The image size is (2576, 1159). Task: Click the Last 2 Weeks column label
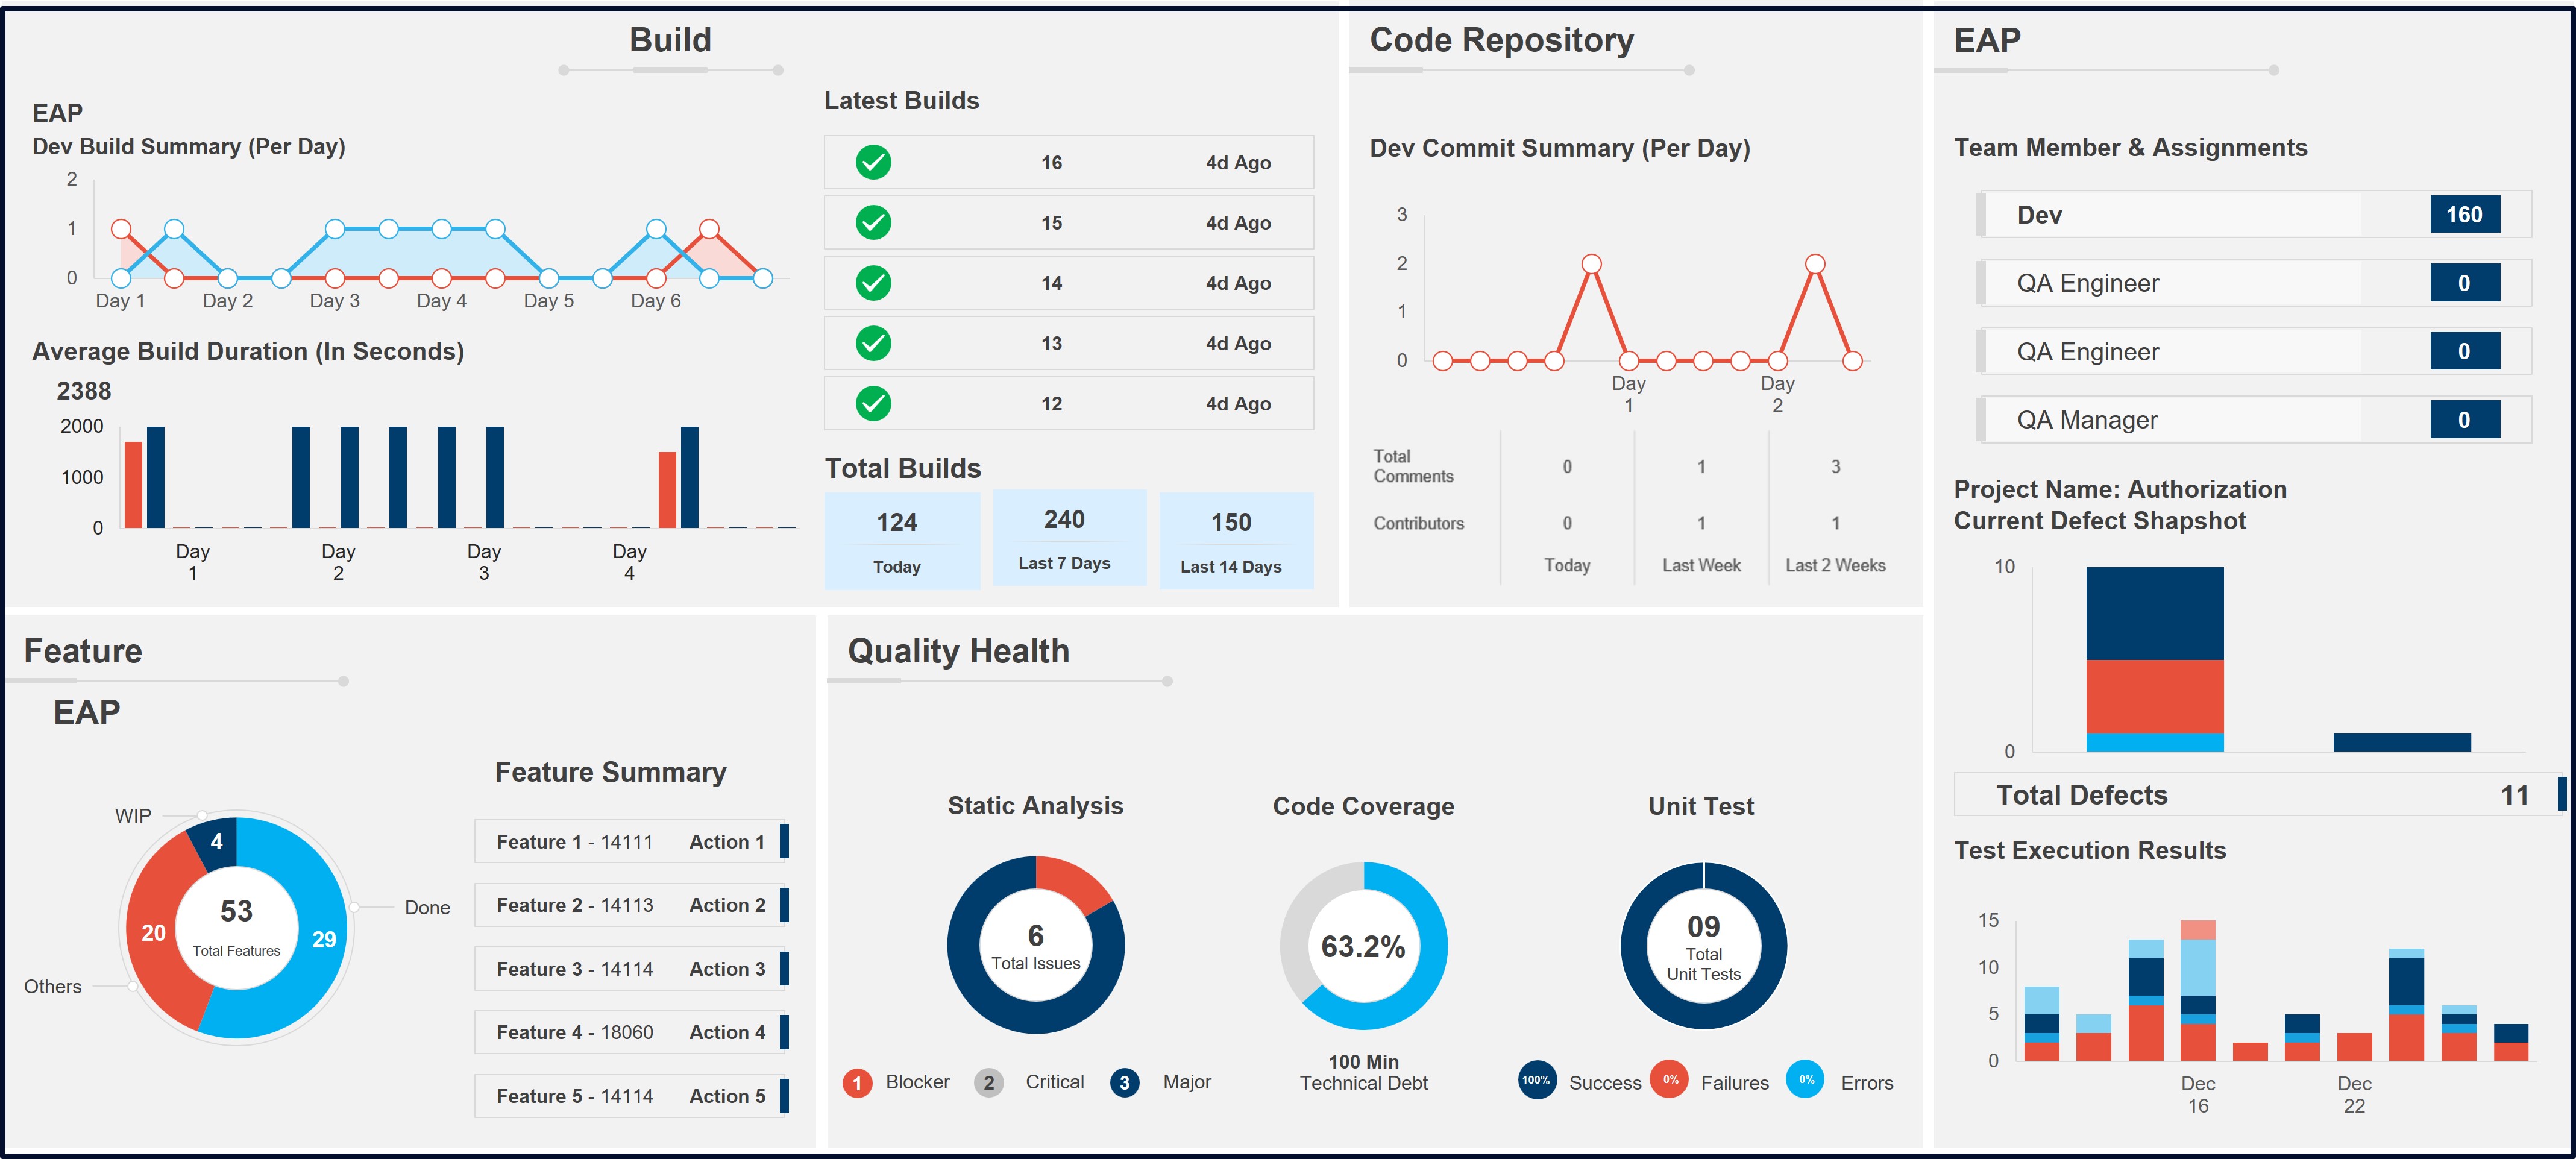[x=1835, y=565]
